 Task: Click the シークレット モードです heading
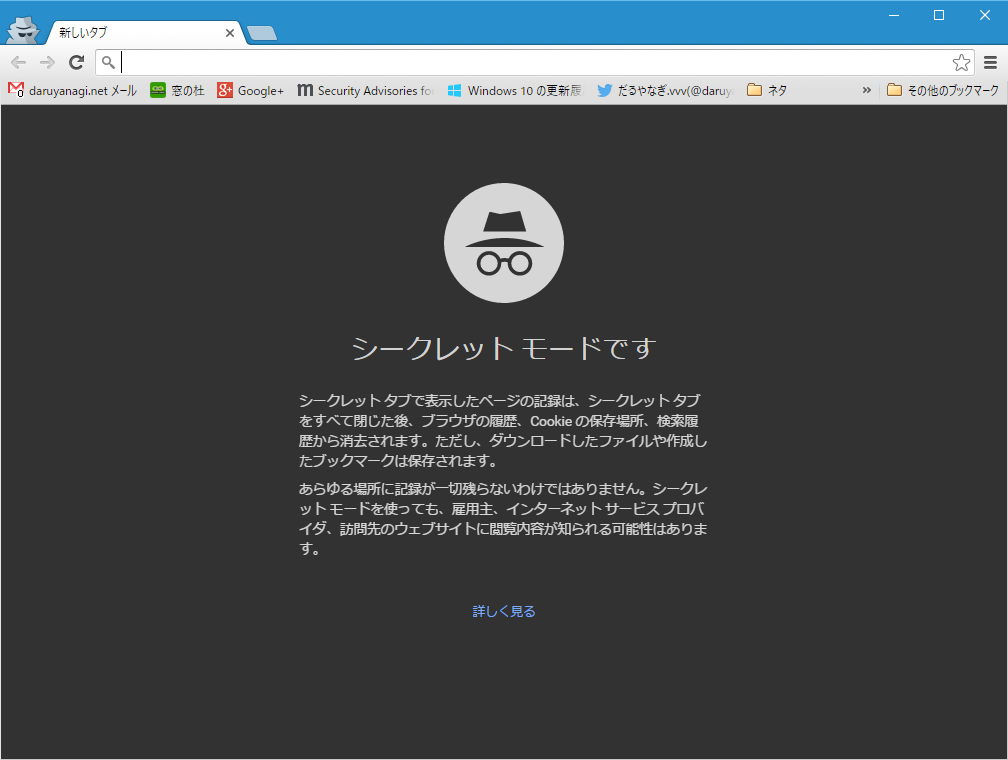point(504,348)
